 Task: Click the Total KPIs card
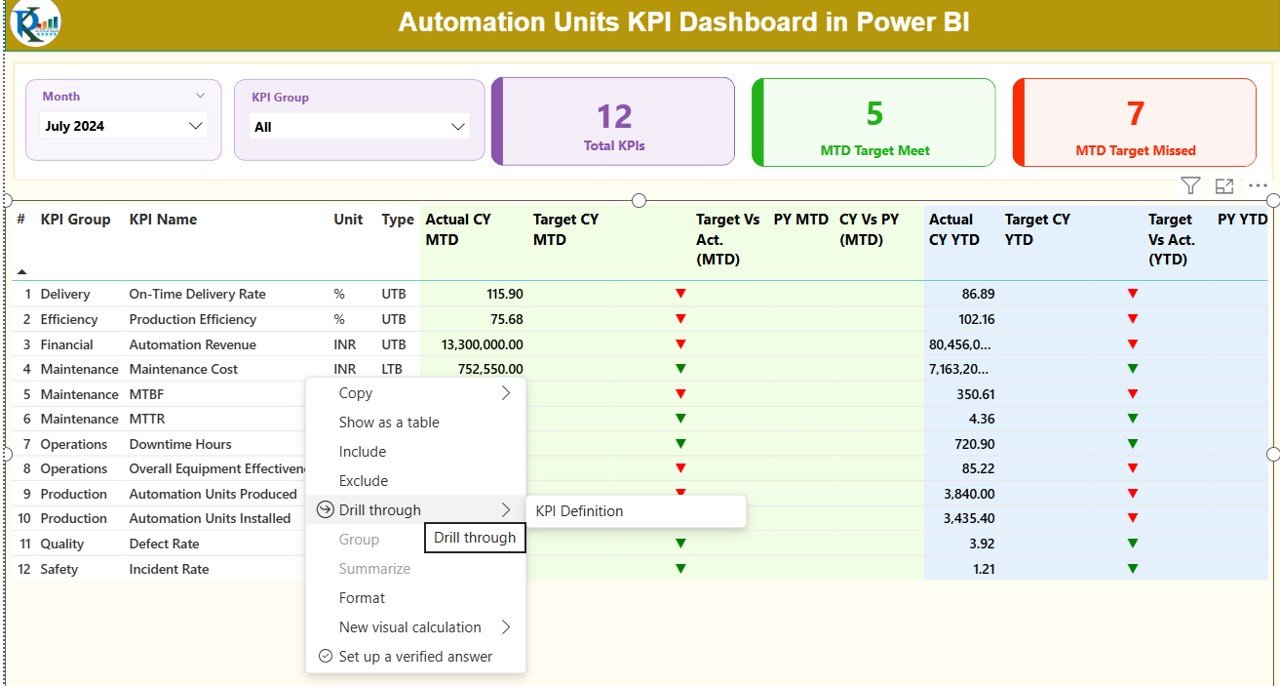coord(614,123)
